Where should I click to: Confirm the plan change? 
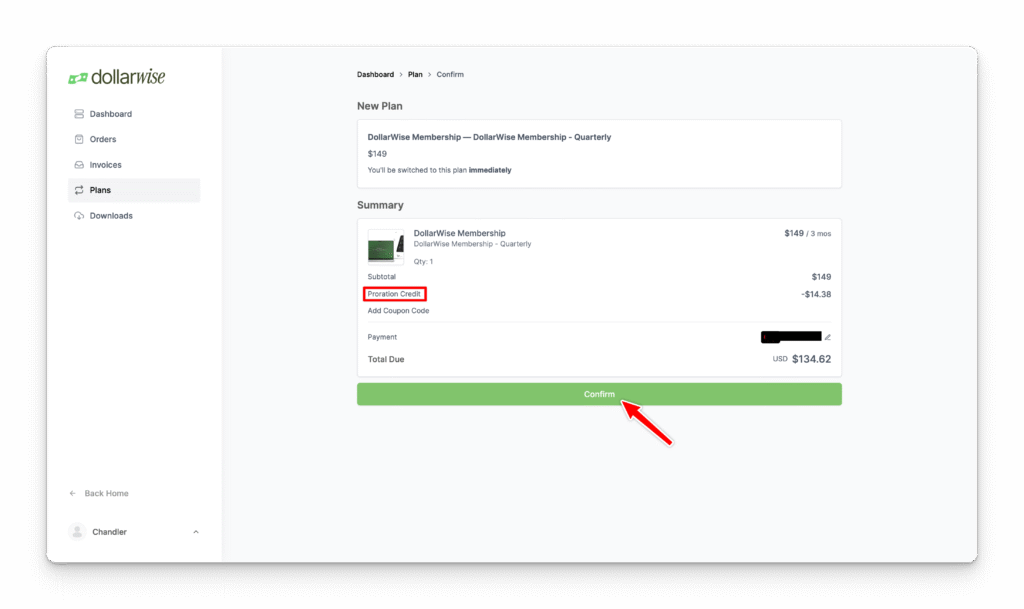point(599,394)
